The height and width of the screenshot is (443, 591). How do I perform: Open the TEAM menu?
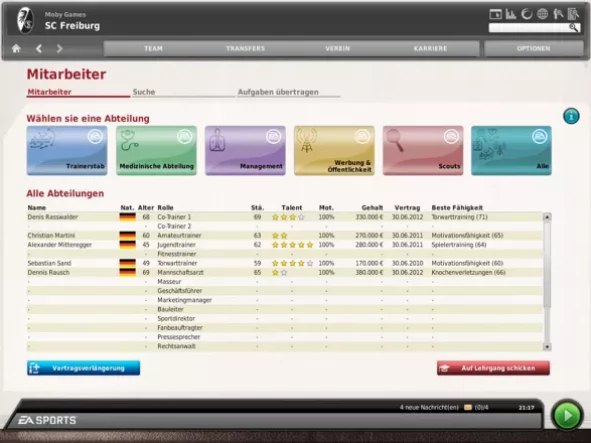click(153, 49)
